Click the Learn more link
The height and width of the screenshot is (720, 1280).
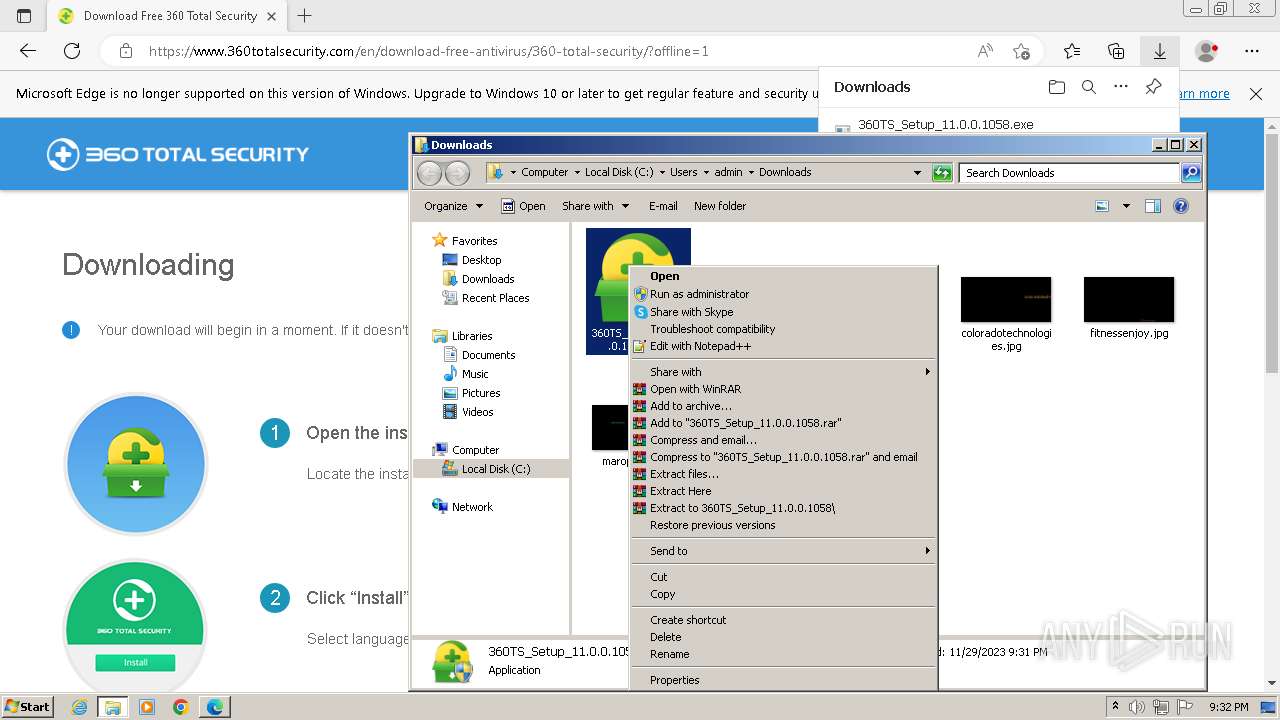point(1204,94)
